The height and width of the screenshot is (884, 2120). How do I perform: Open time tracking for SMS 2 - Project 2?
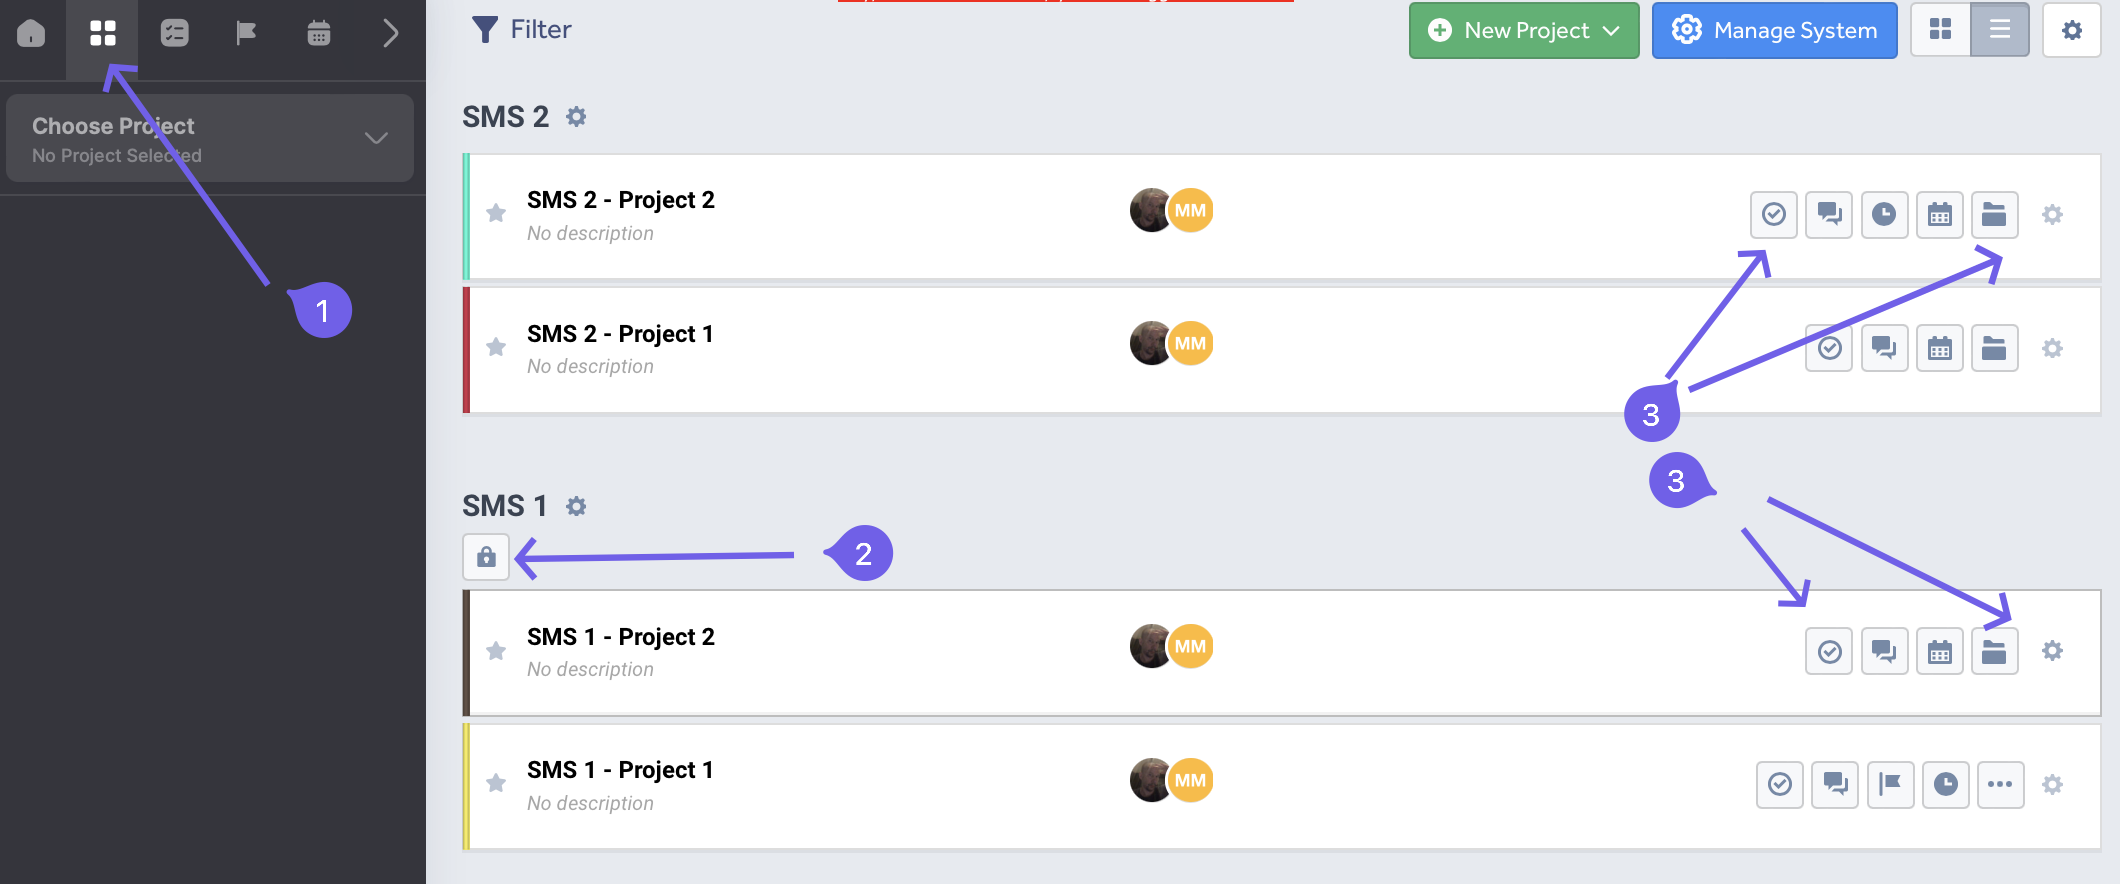[x=1884, y=214]
